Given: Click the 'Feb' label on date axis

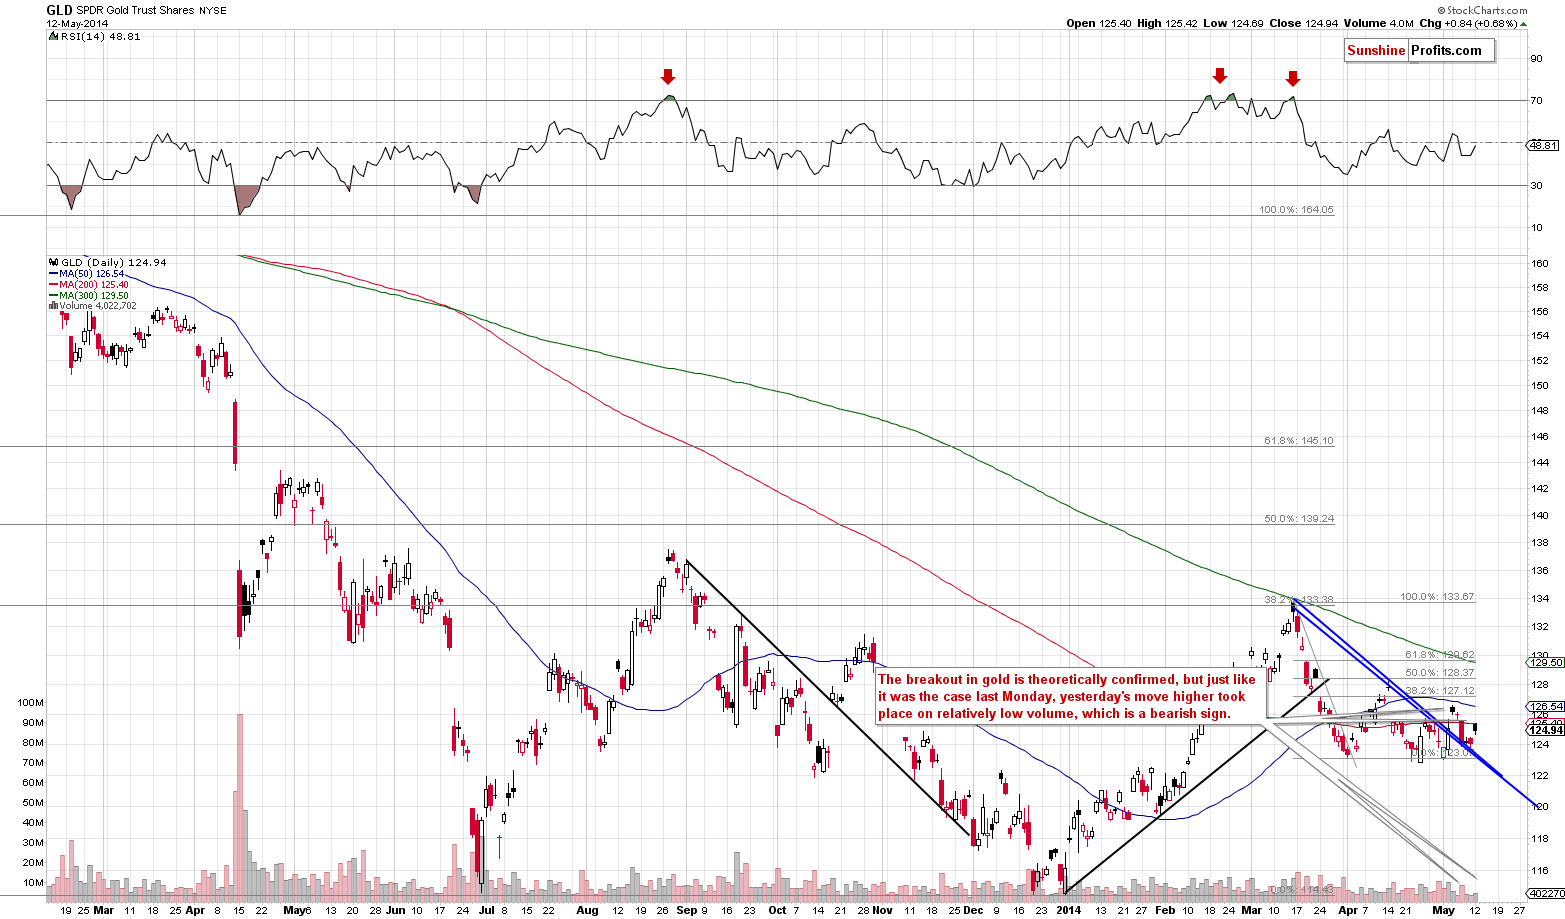Looking at the screenshot, I should click(1165, 911).
